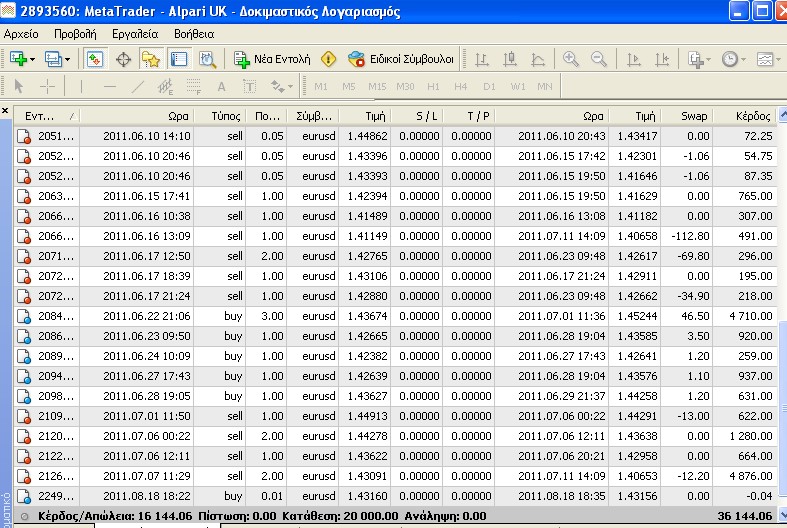
Task: Sort by Κέρδος column header
Action: click(x=744, y=116)
